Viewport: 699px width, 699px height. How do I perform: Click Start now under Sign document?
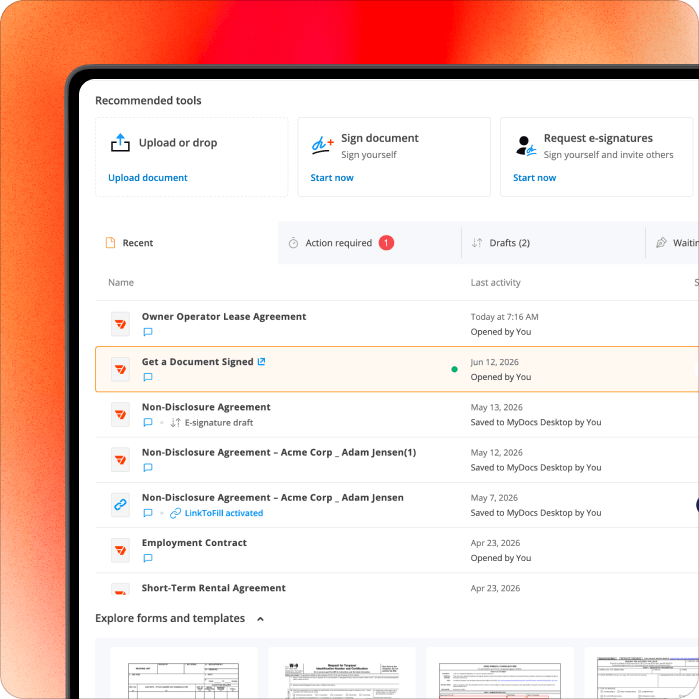pyautogui.click(x=332, y=177)
